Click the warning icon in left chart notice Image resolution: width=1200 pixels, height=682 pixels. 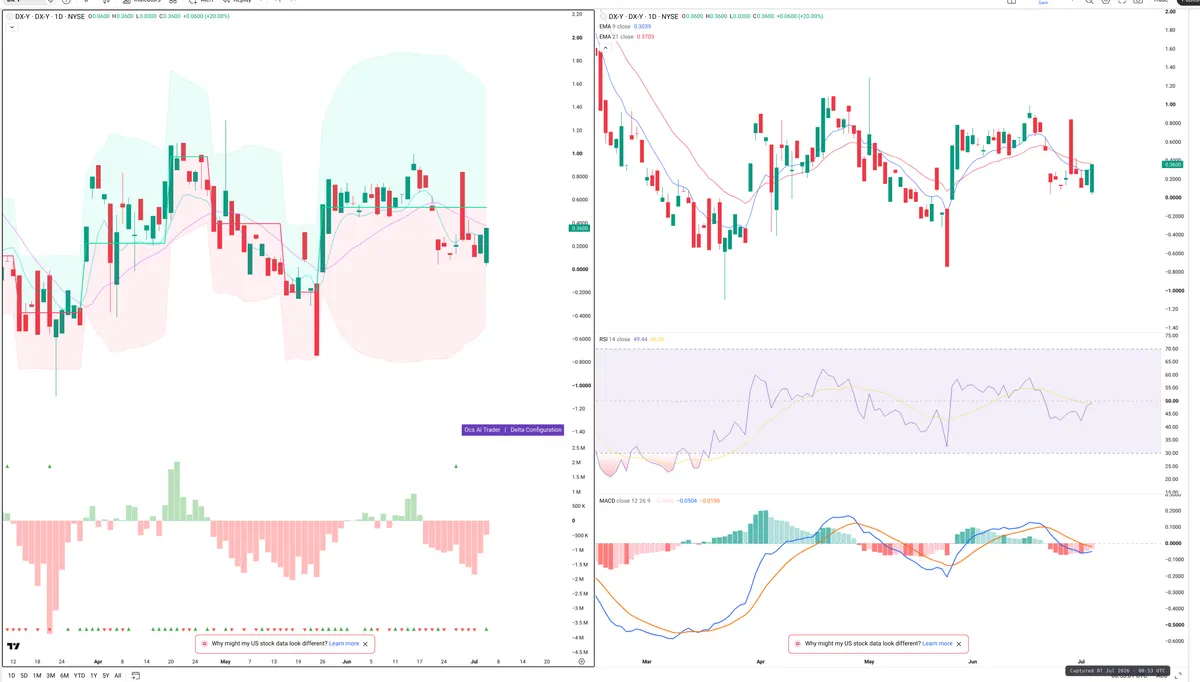(x=204, y=644)
